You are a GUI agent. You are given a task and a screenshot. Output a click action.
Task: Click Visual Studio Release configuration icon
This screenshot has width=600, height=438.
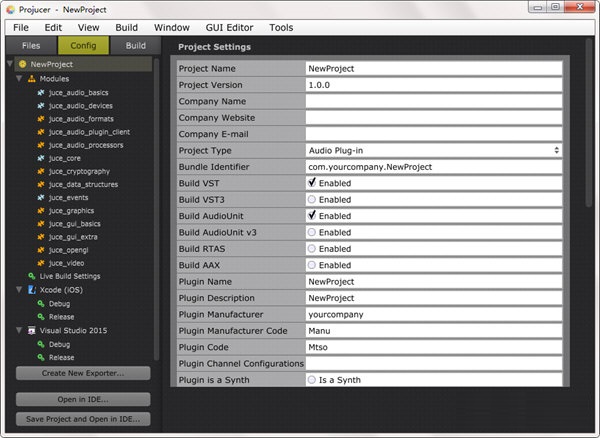(x=41, y=357)
